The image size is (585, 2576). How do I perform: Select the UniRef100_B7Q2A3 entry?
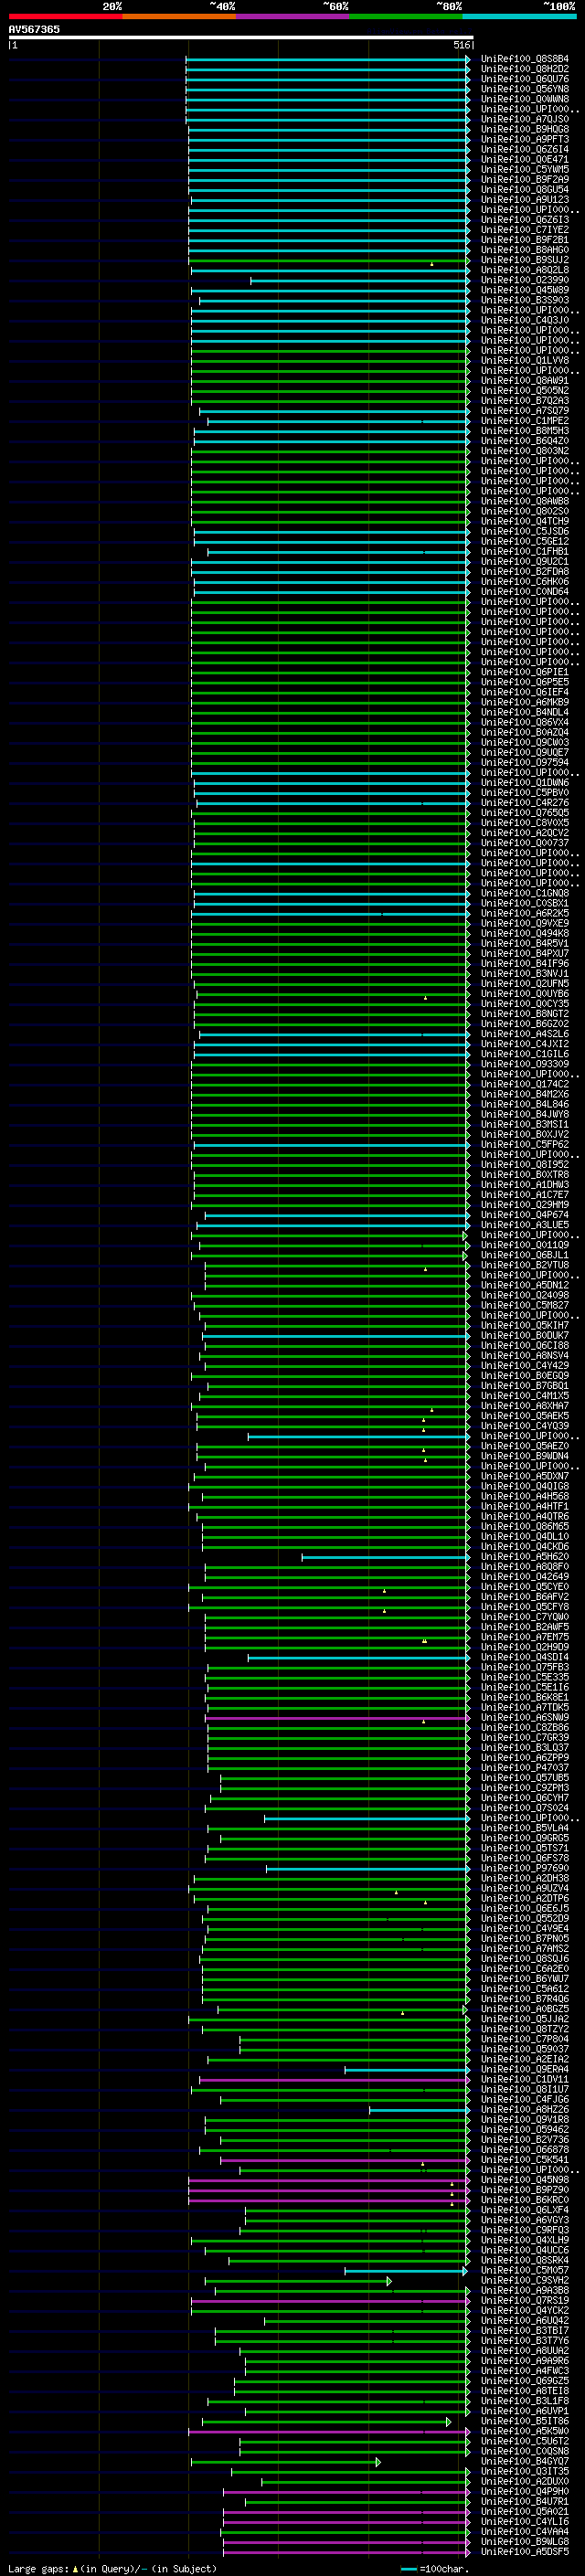[x=525, y=400]
